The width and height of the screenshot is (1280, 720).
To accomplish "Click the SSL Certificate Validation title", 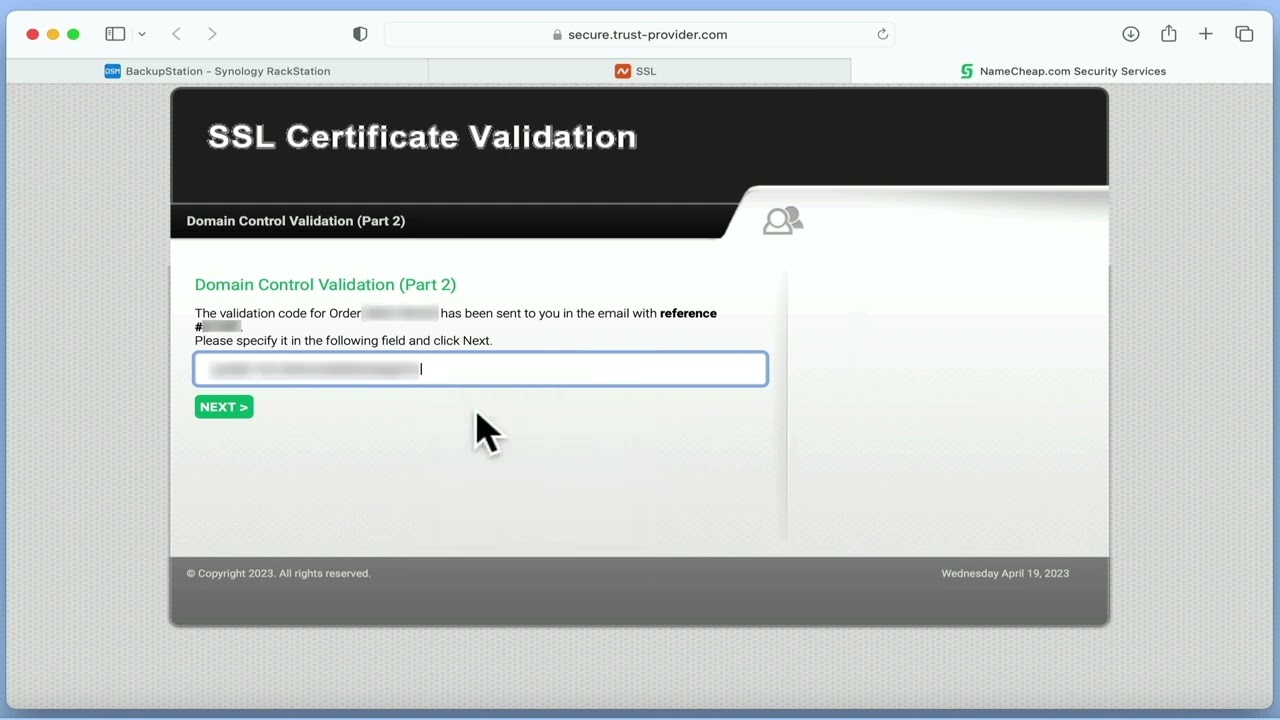I will [x=421, y=137].
